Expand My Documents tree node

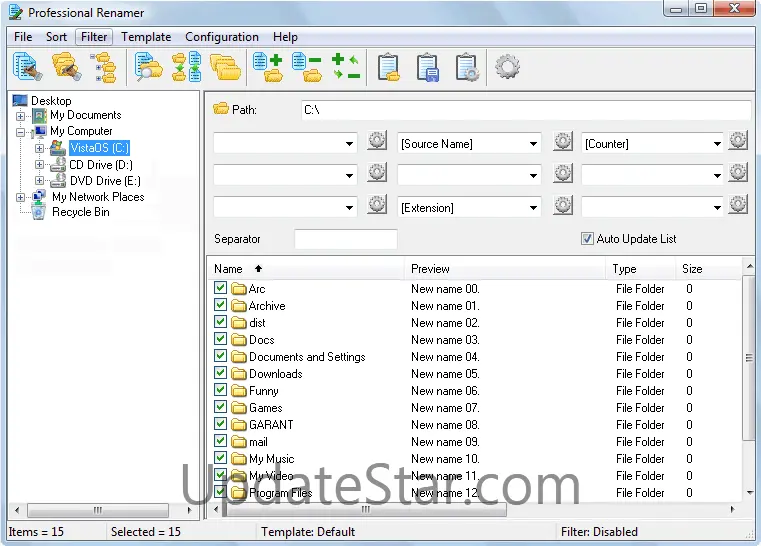pyautogui.click(x=20, y=116)
